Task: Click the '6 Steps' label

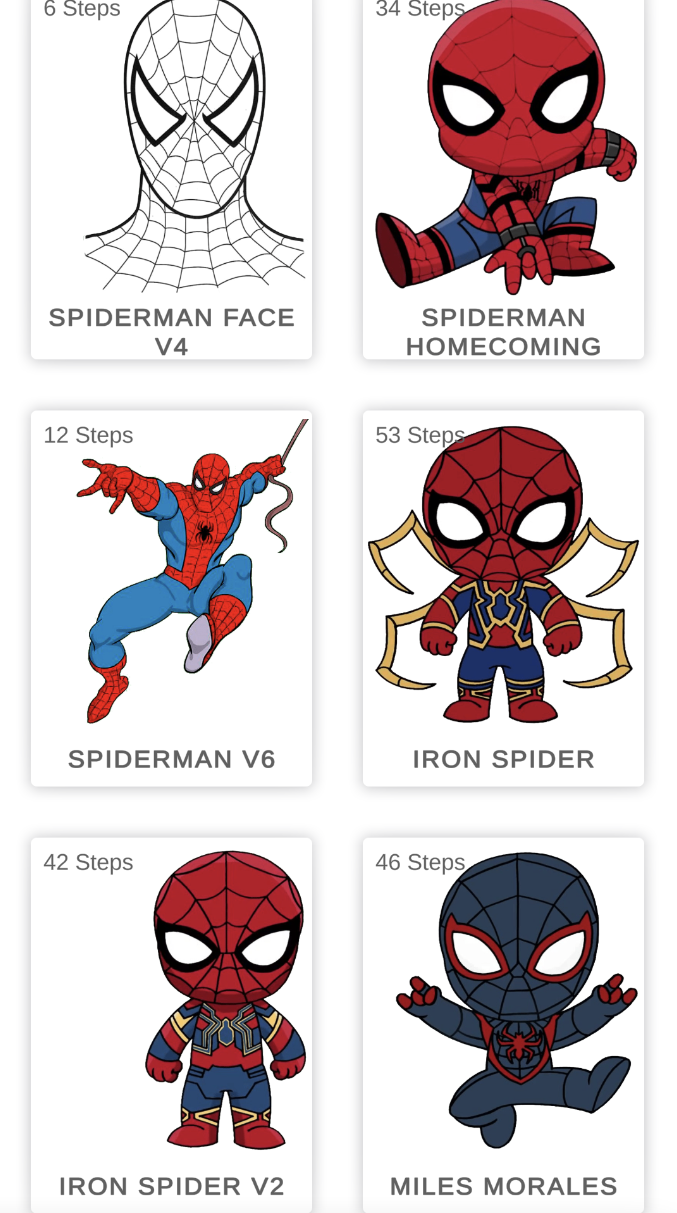Action: pos(81,9)
